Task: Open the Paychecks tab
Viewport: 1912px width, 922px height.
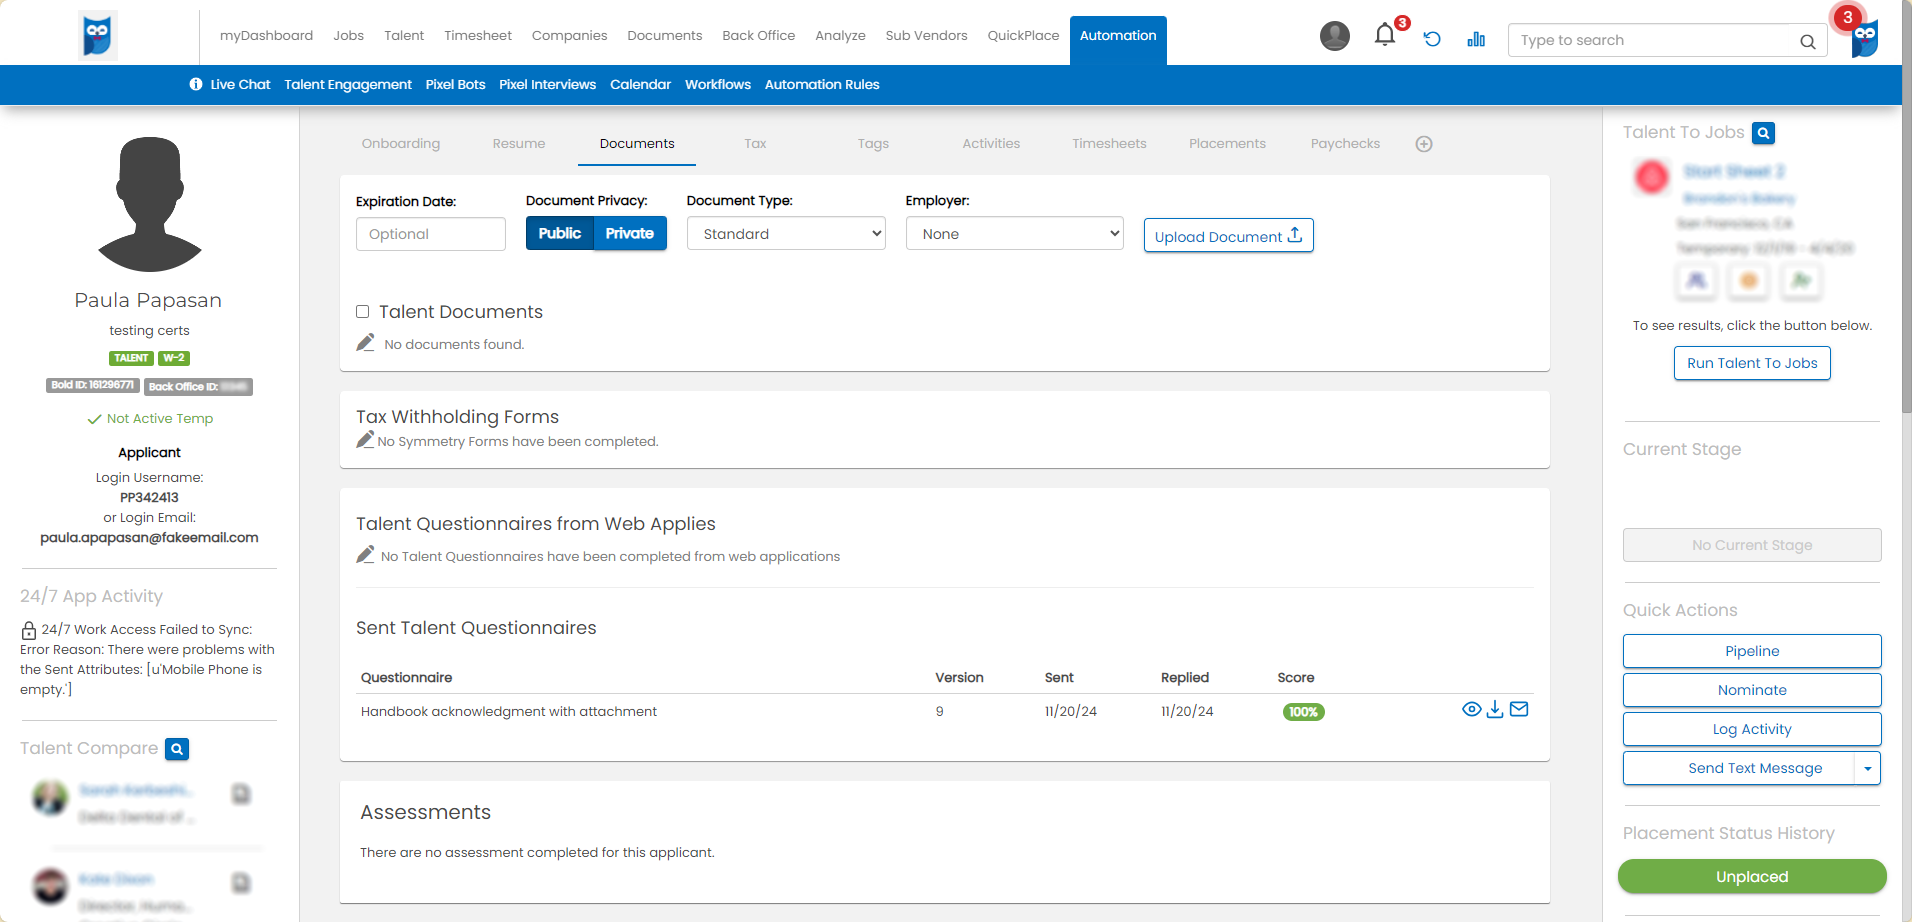Action: point(1345,144)
